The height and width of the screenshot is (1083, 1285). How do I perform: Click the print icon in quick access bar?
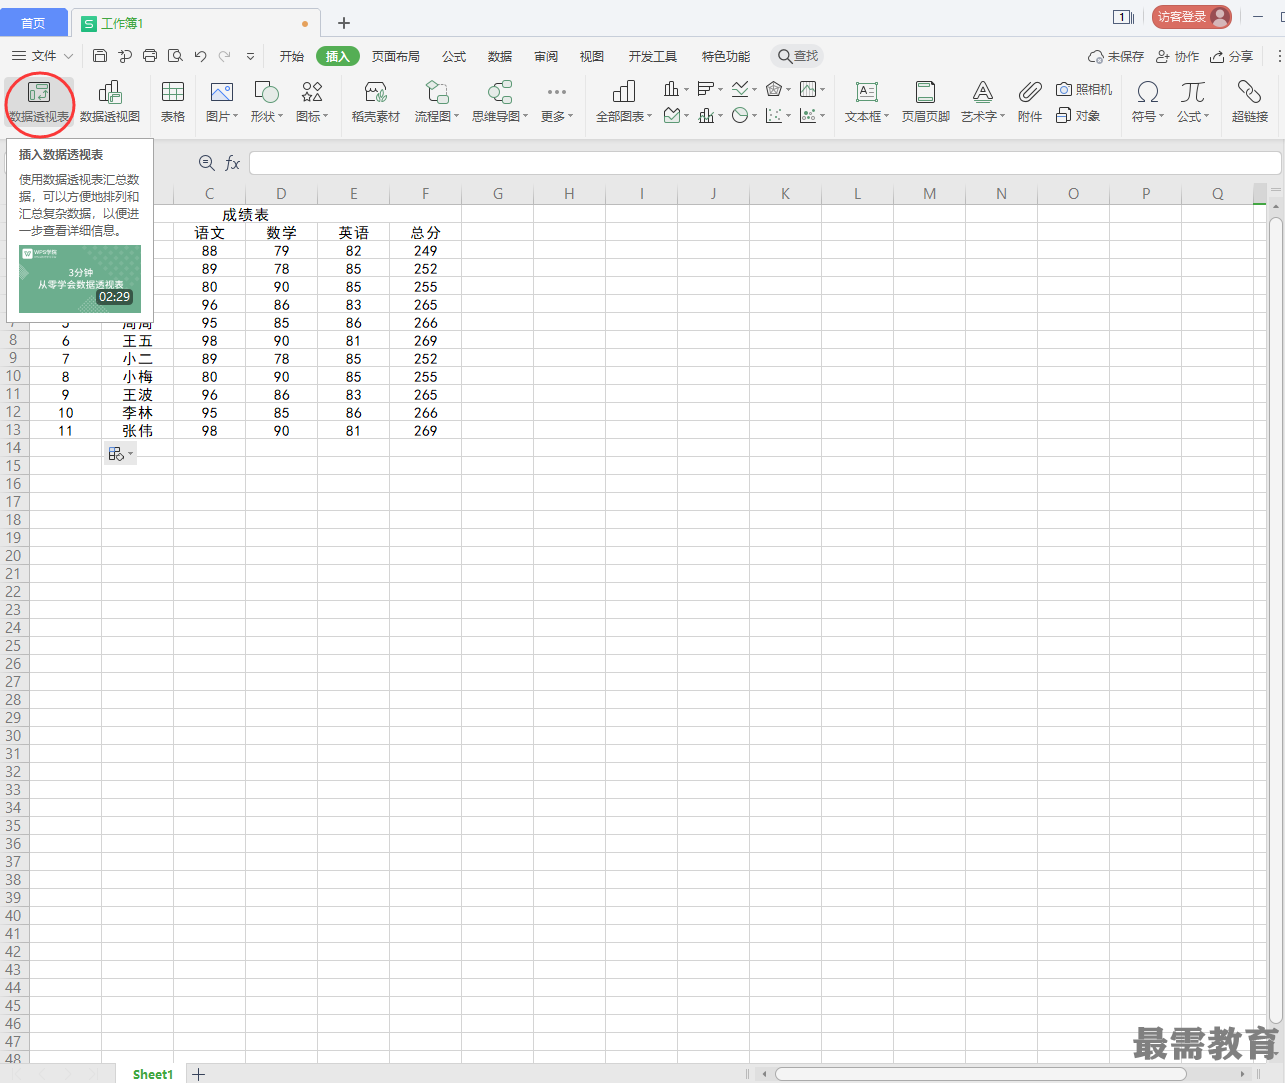150,56
